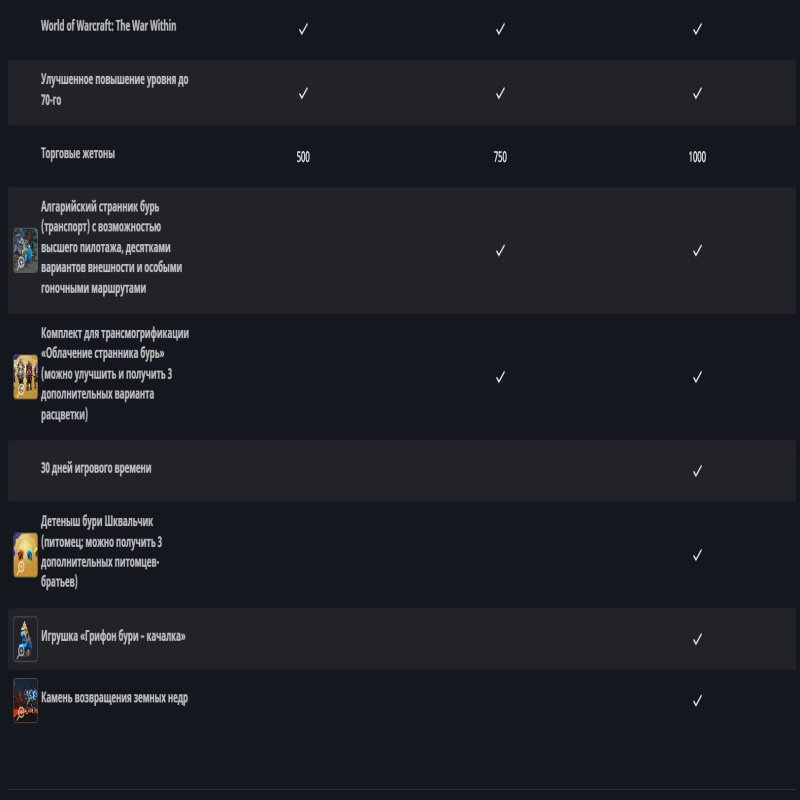Click the 500 Торговые жетоны value

point(303,157)
